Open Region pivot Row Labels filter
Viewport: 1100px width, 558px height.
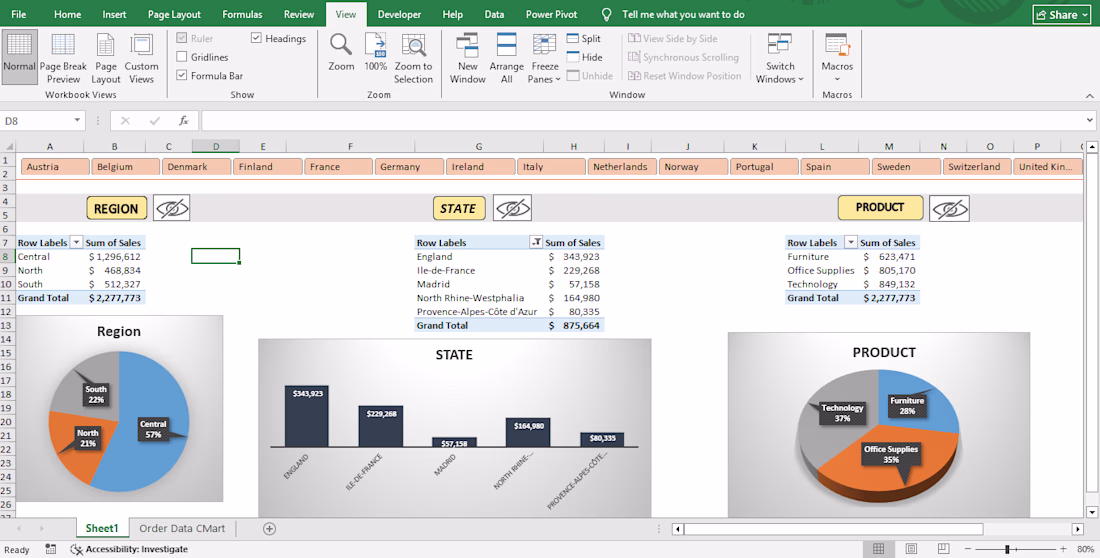tap(77, 243)
